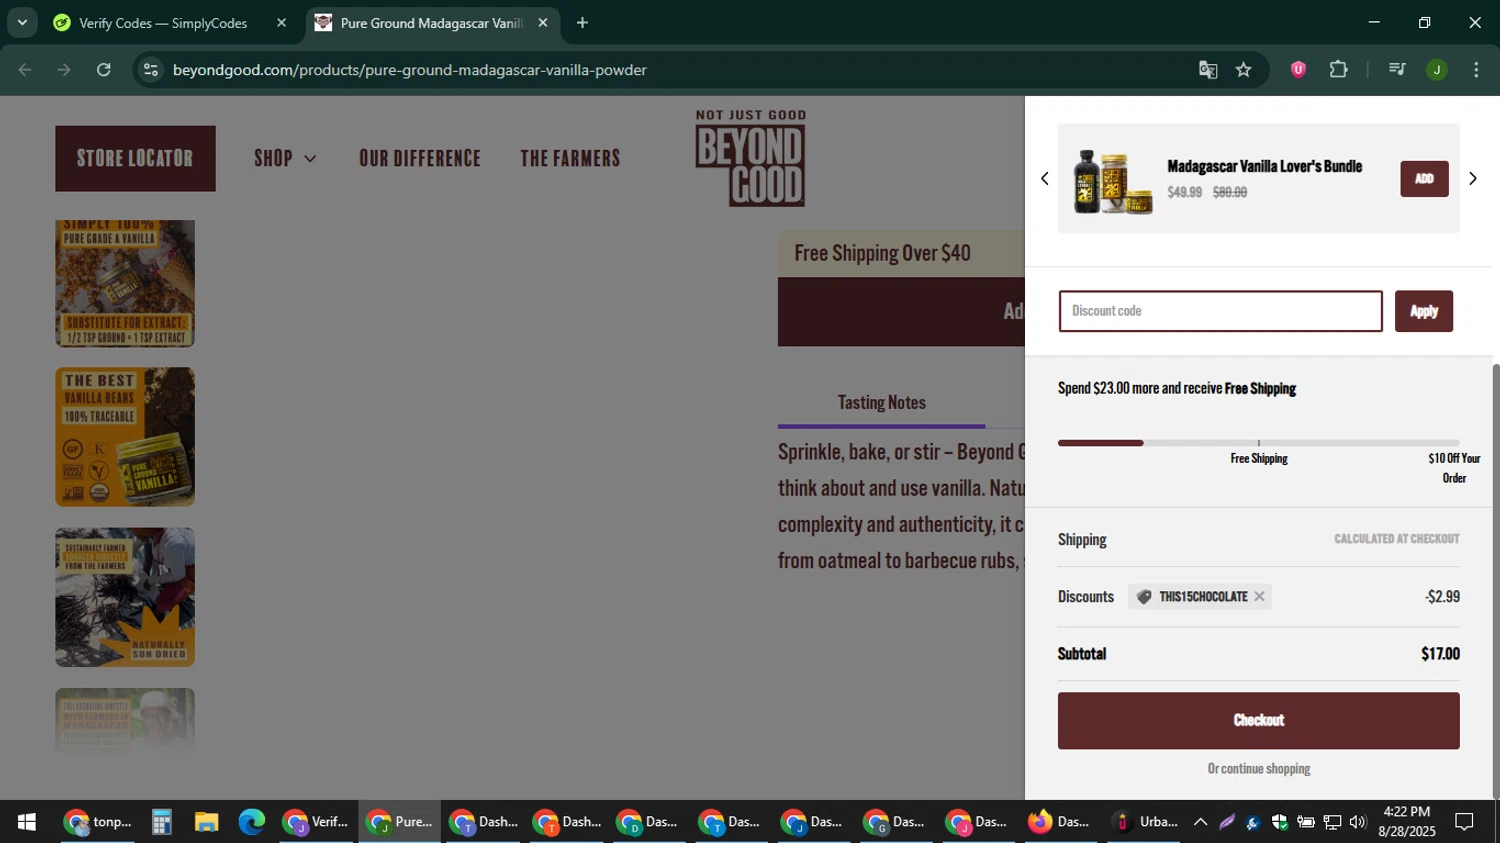
Task: Click the THIS15CHOCOLATE discount tag icon
Action: [x=1144, y=597]
